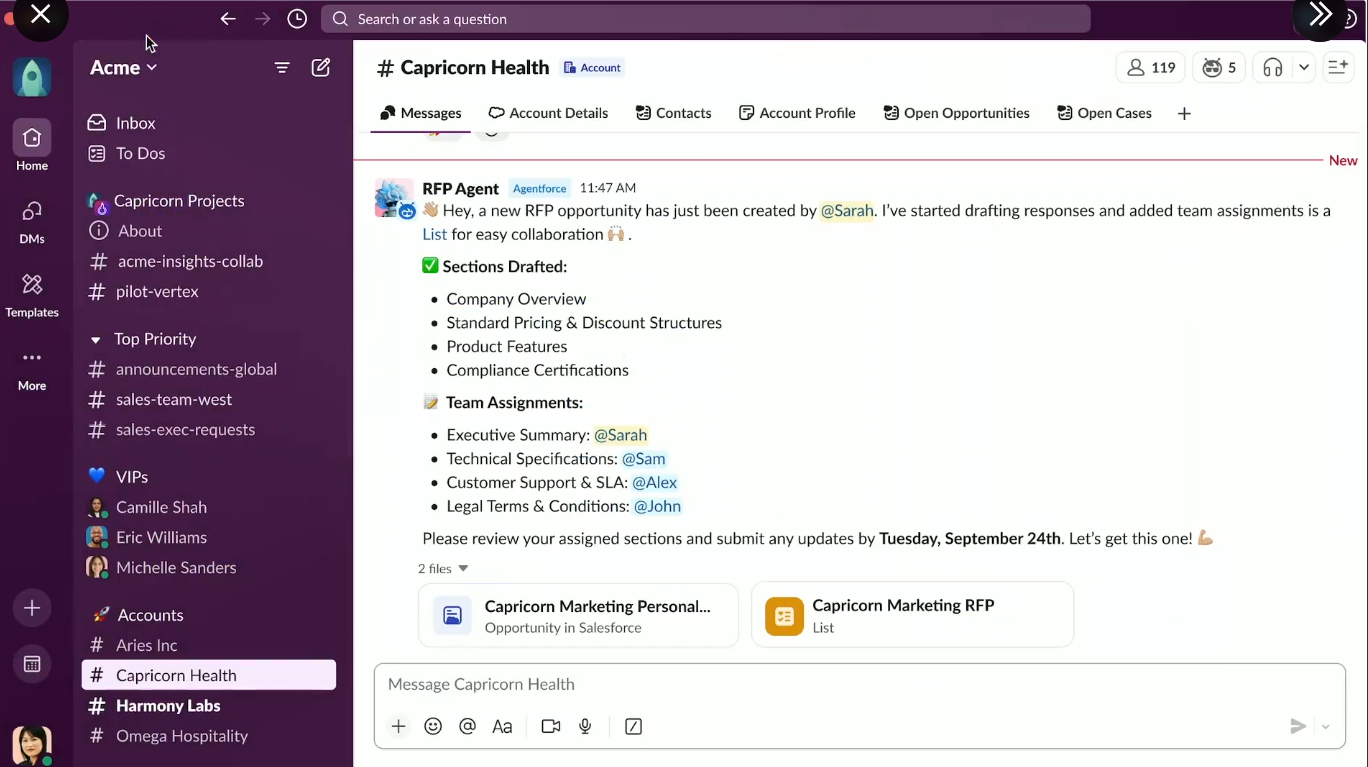This screenshot has height=767, width=1368.
Task: Open Inbox
Action: coord(135,123)
